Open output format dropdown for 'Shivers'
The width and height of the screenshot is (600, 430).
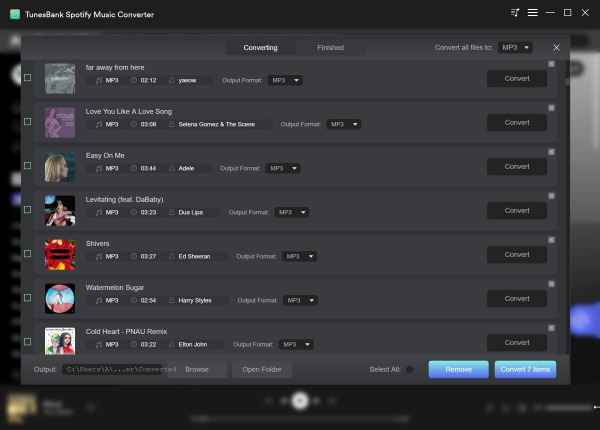coord(300,256)
